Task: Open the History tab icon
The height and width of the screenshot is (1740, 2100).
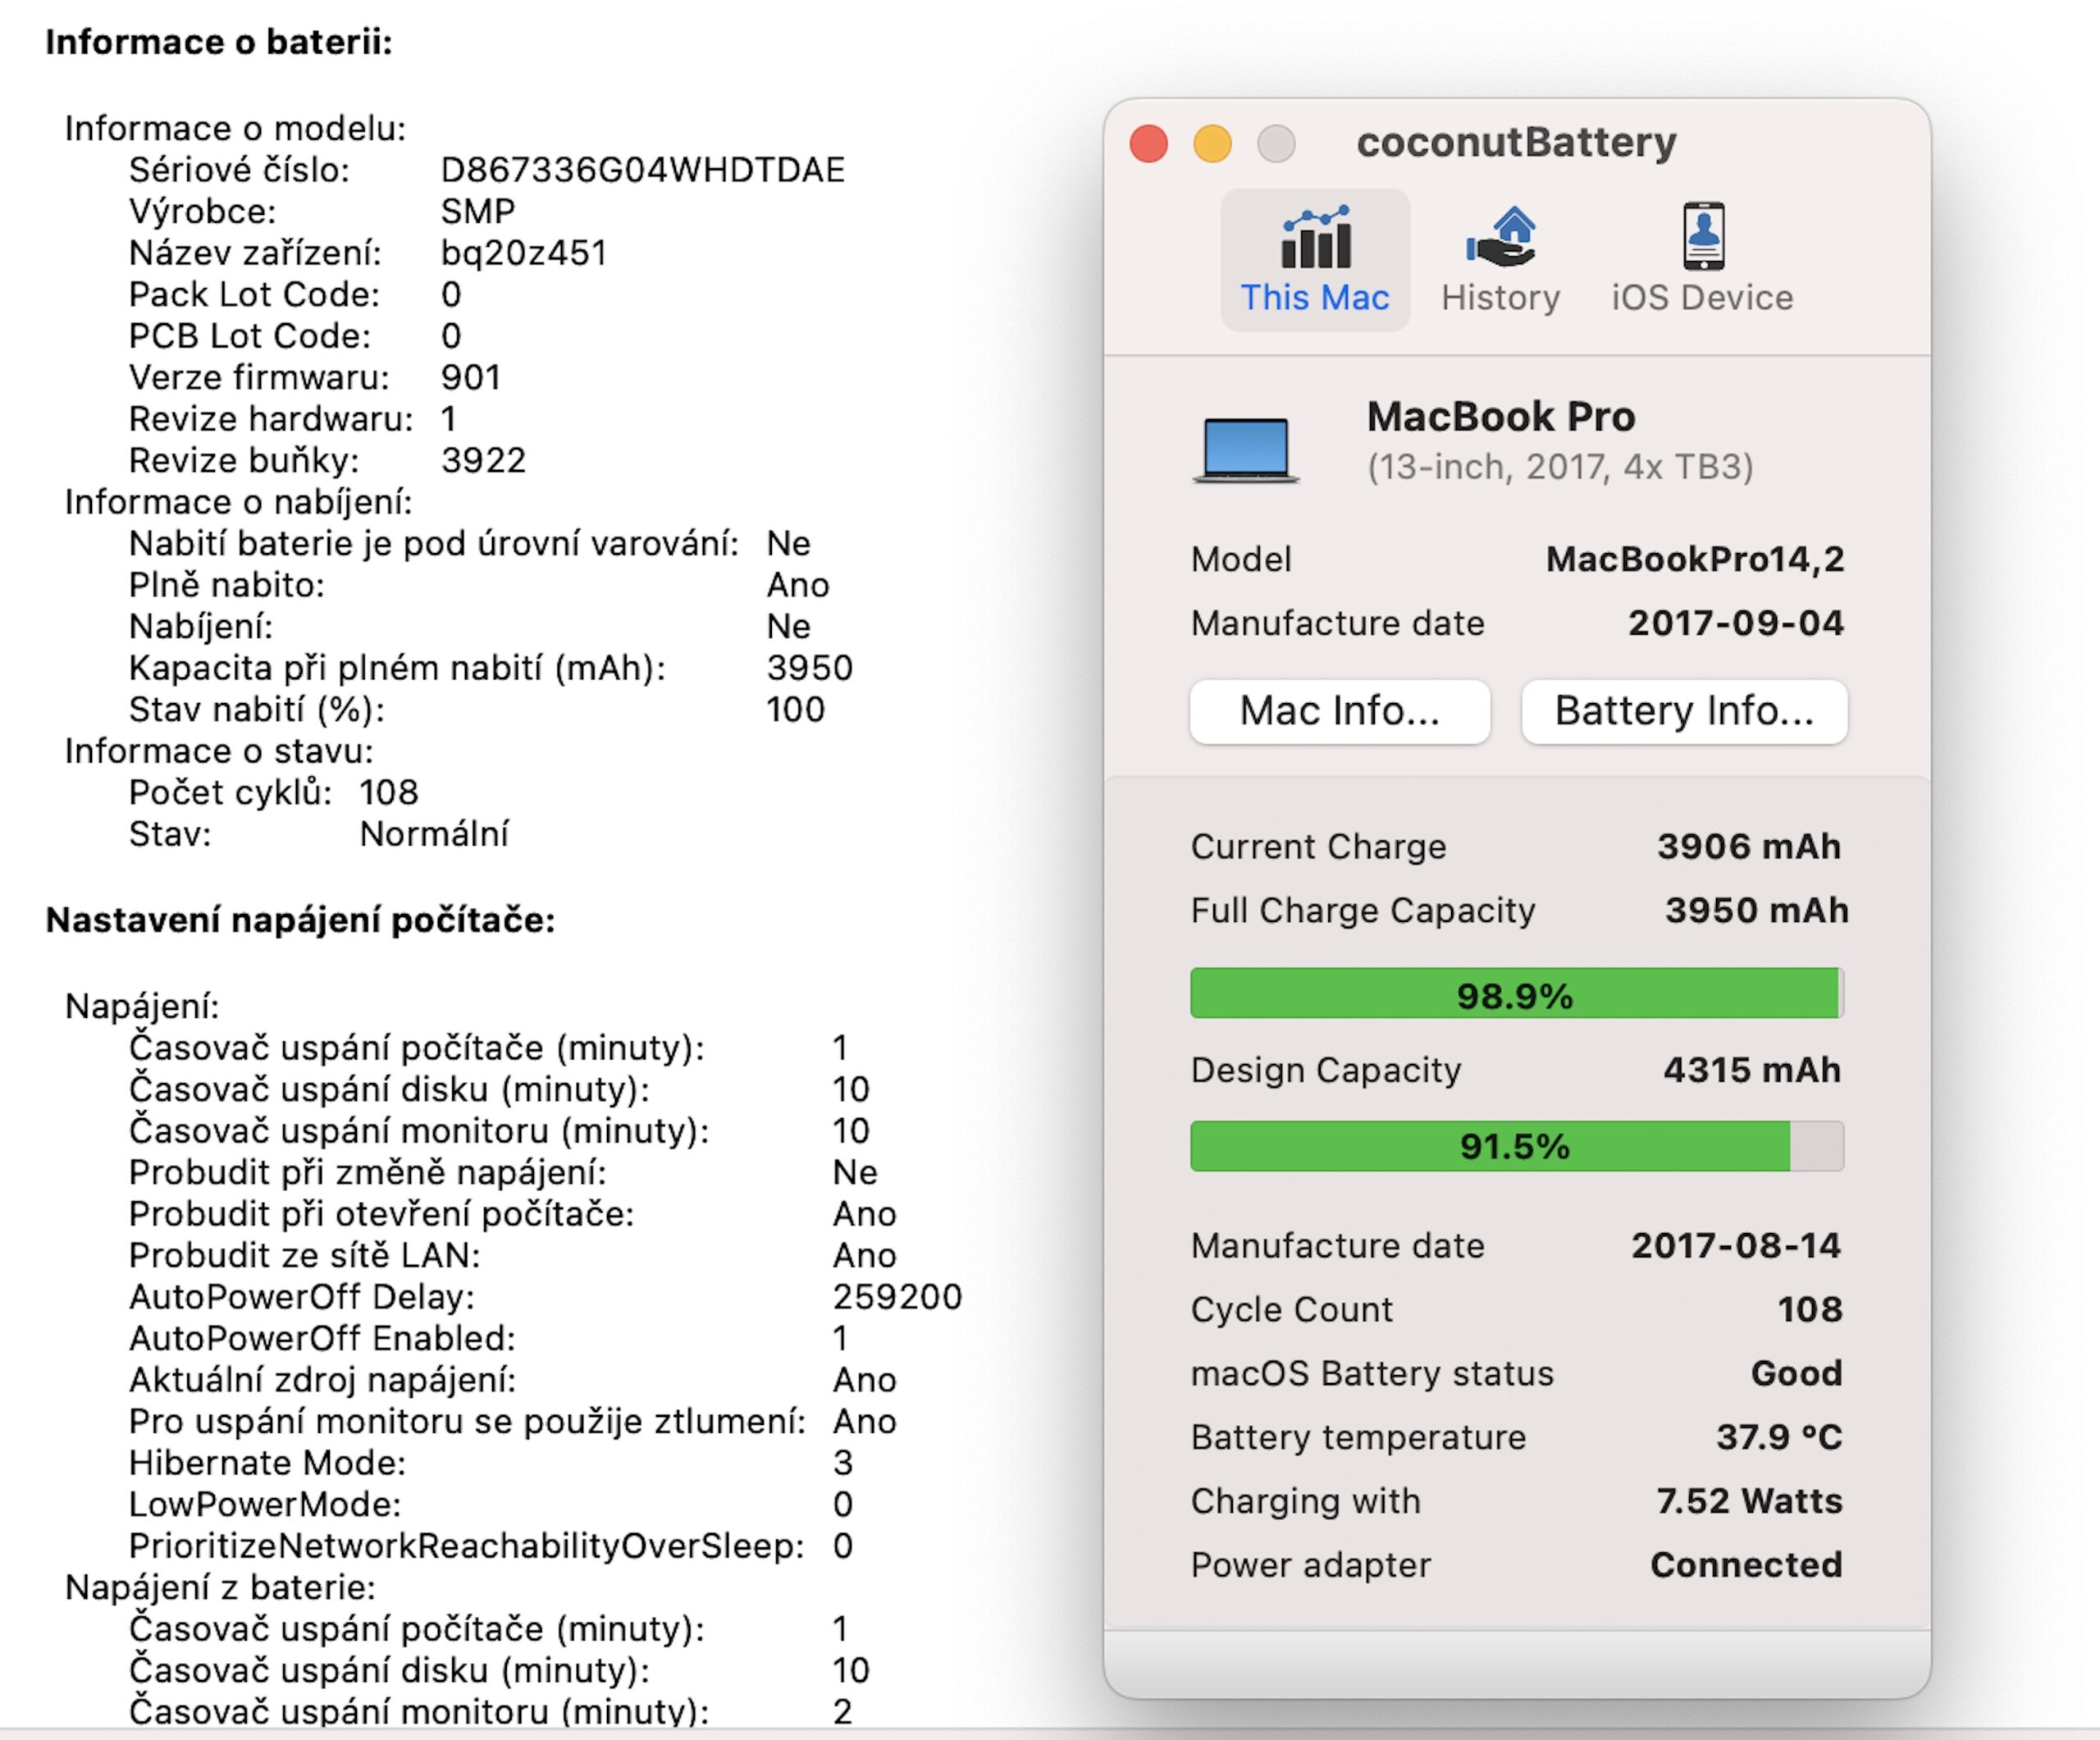Action: [x=1501, y=238]
